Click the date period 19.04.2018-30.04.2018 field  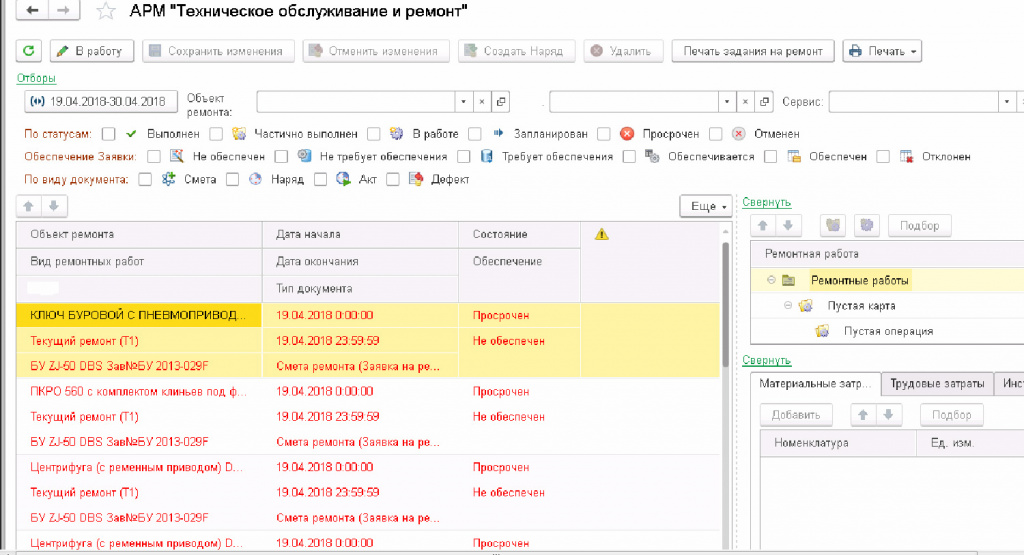point(99,102)
